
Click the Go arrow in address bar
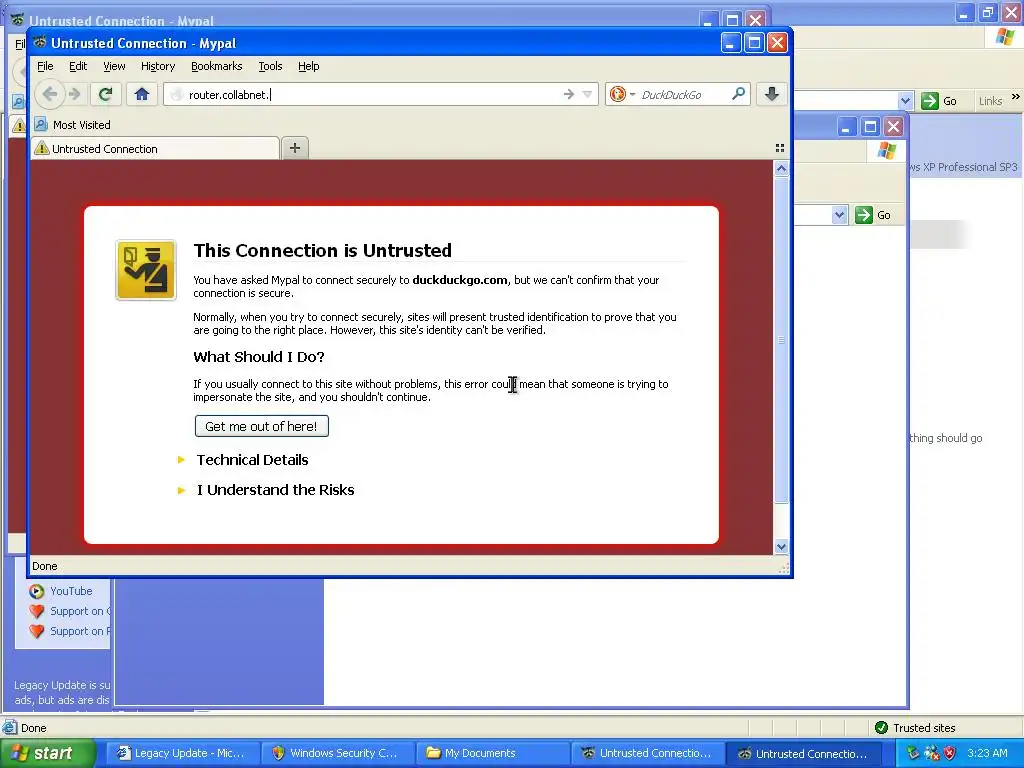[x=569, y=94]
